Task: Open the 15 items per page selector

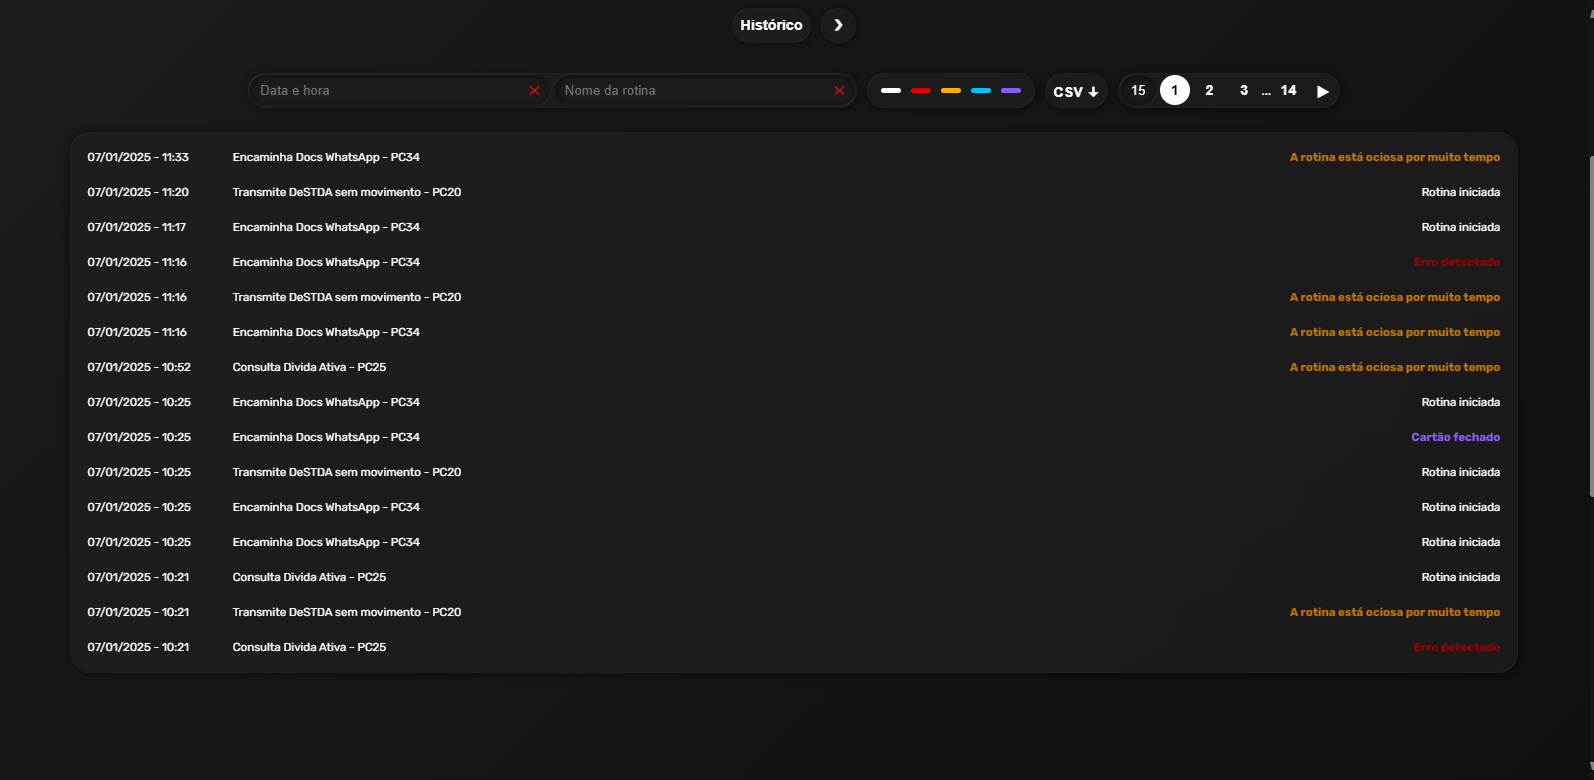Action: pos(1138,90)
